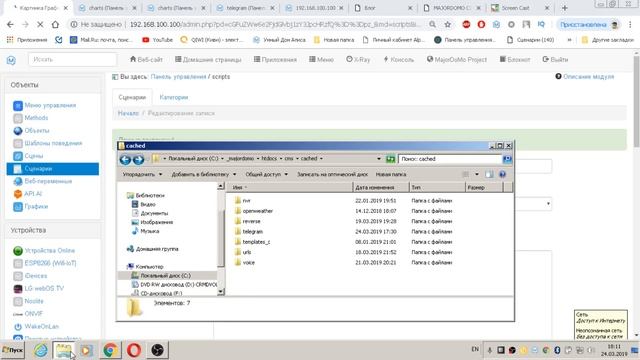Switch to the Сценарии tab
This screenshot has width=640, height=360.
[x=132, y=98]
